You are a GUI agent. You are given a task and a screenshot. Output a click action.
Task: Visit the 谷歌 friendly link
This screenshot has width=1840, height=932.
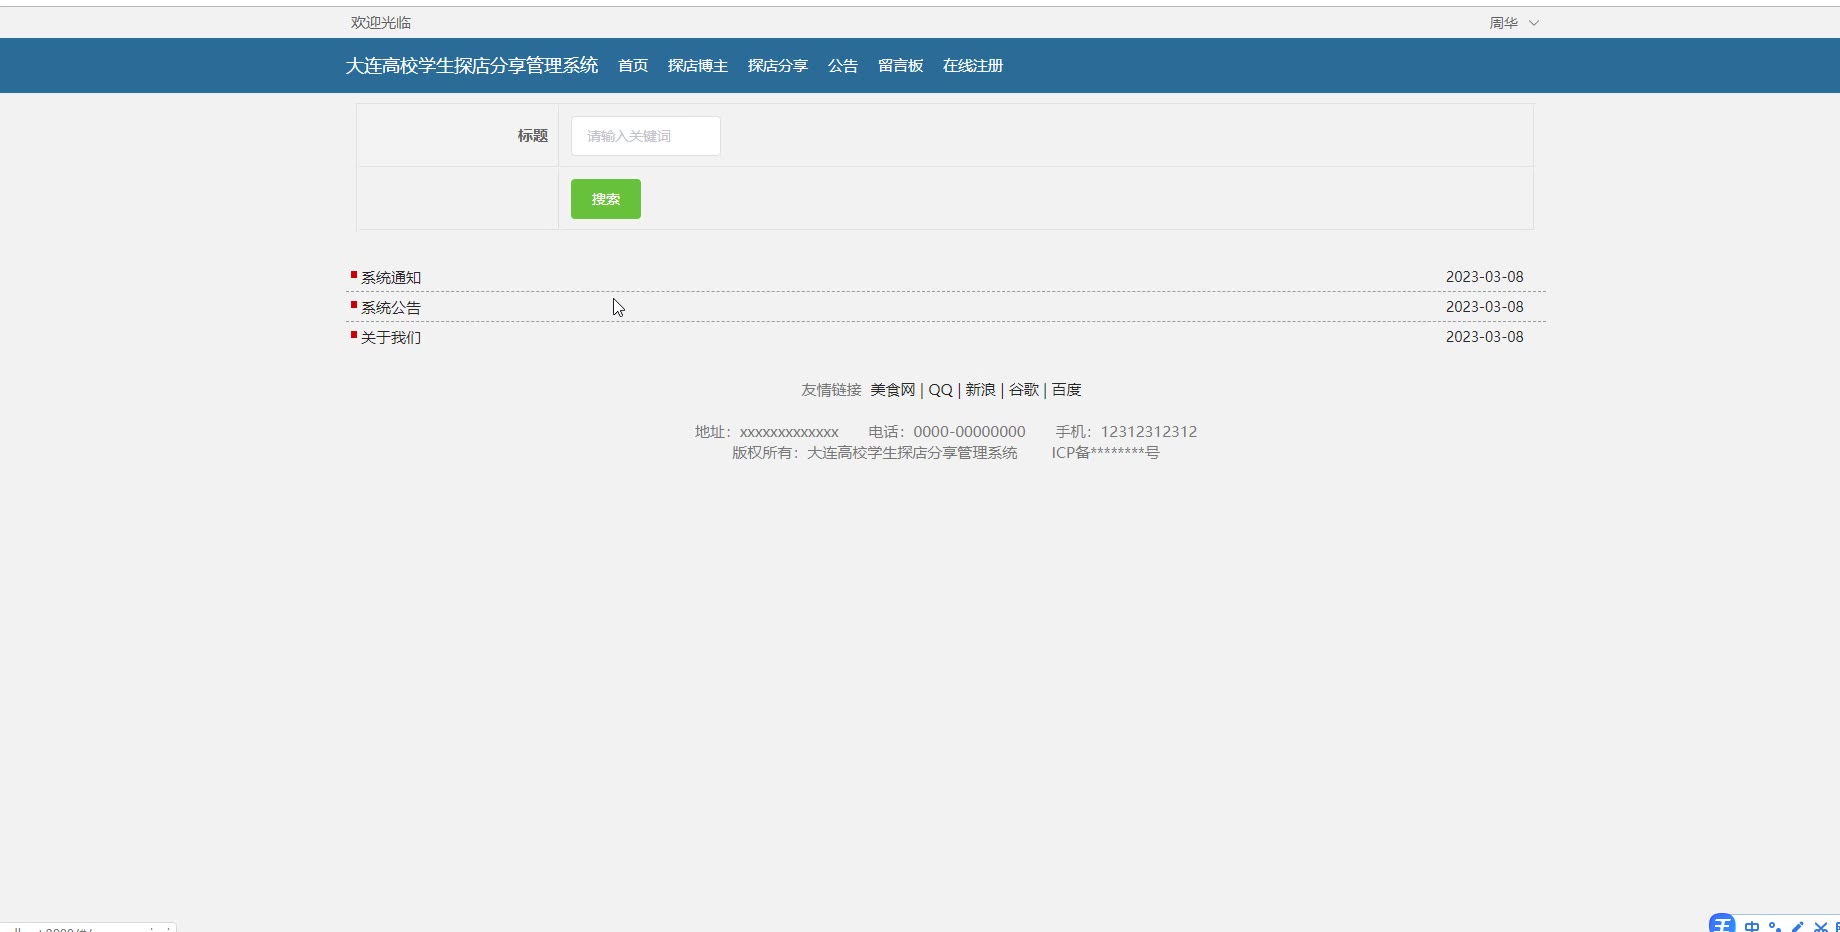[x=1024, y=390]
